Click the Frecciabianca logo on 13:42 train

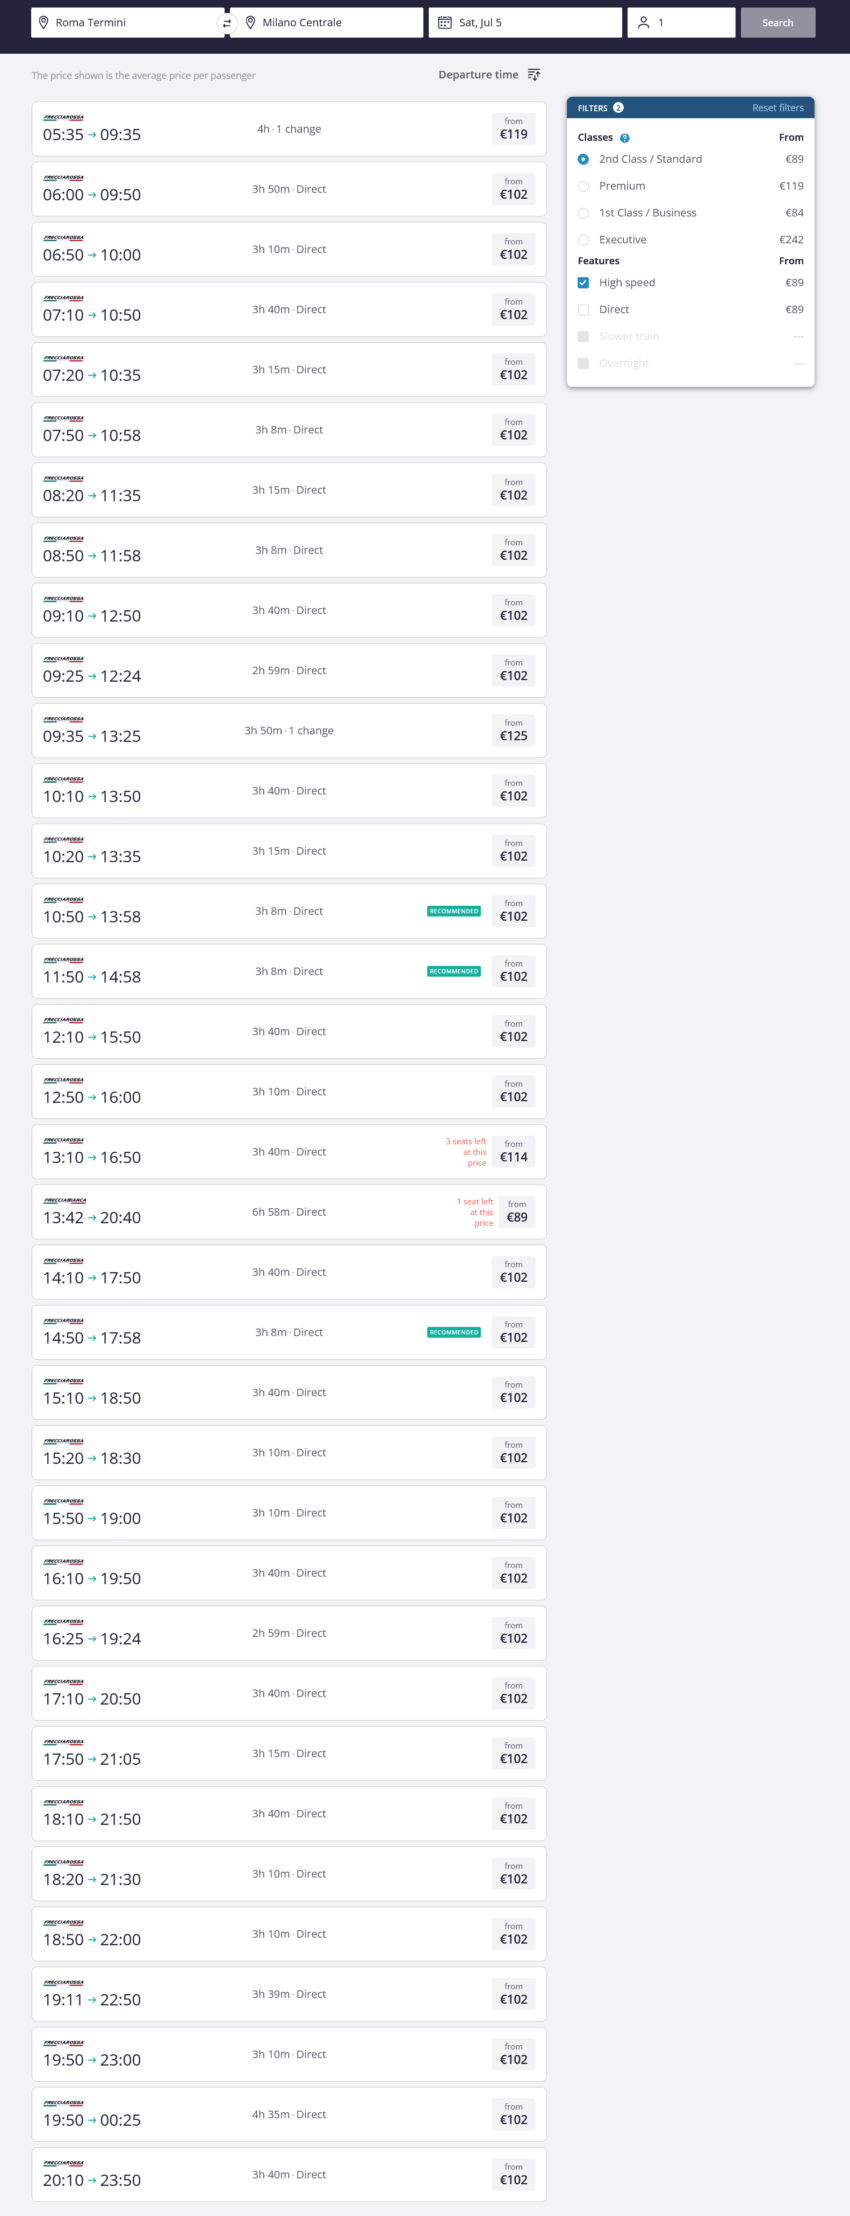pos(65,1200)
